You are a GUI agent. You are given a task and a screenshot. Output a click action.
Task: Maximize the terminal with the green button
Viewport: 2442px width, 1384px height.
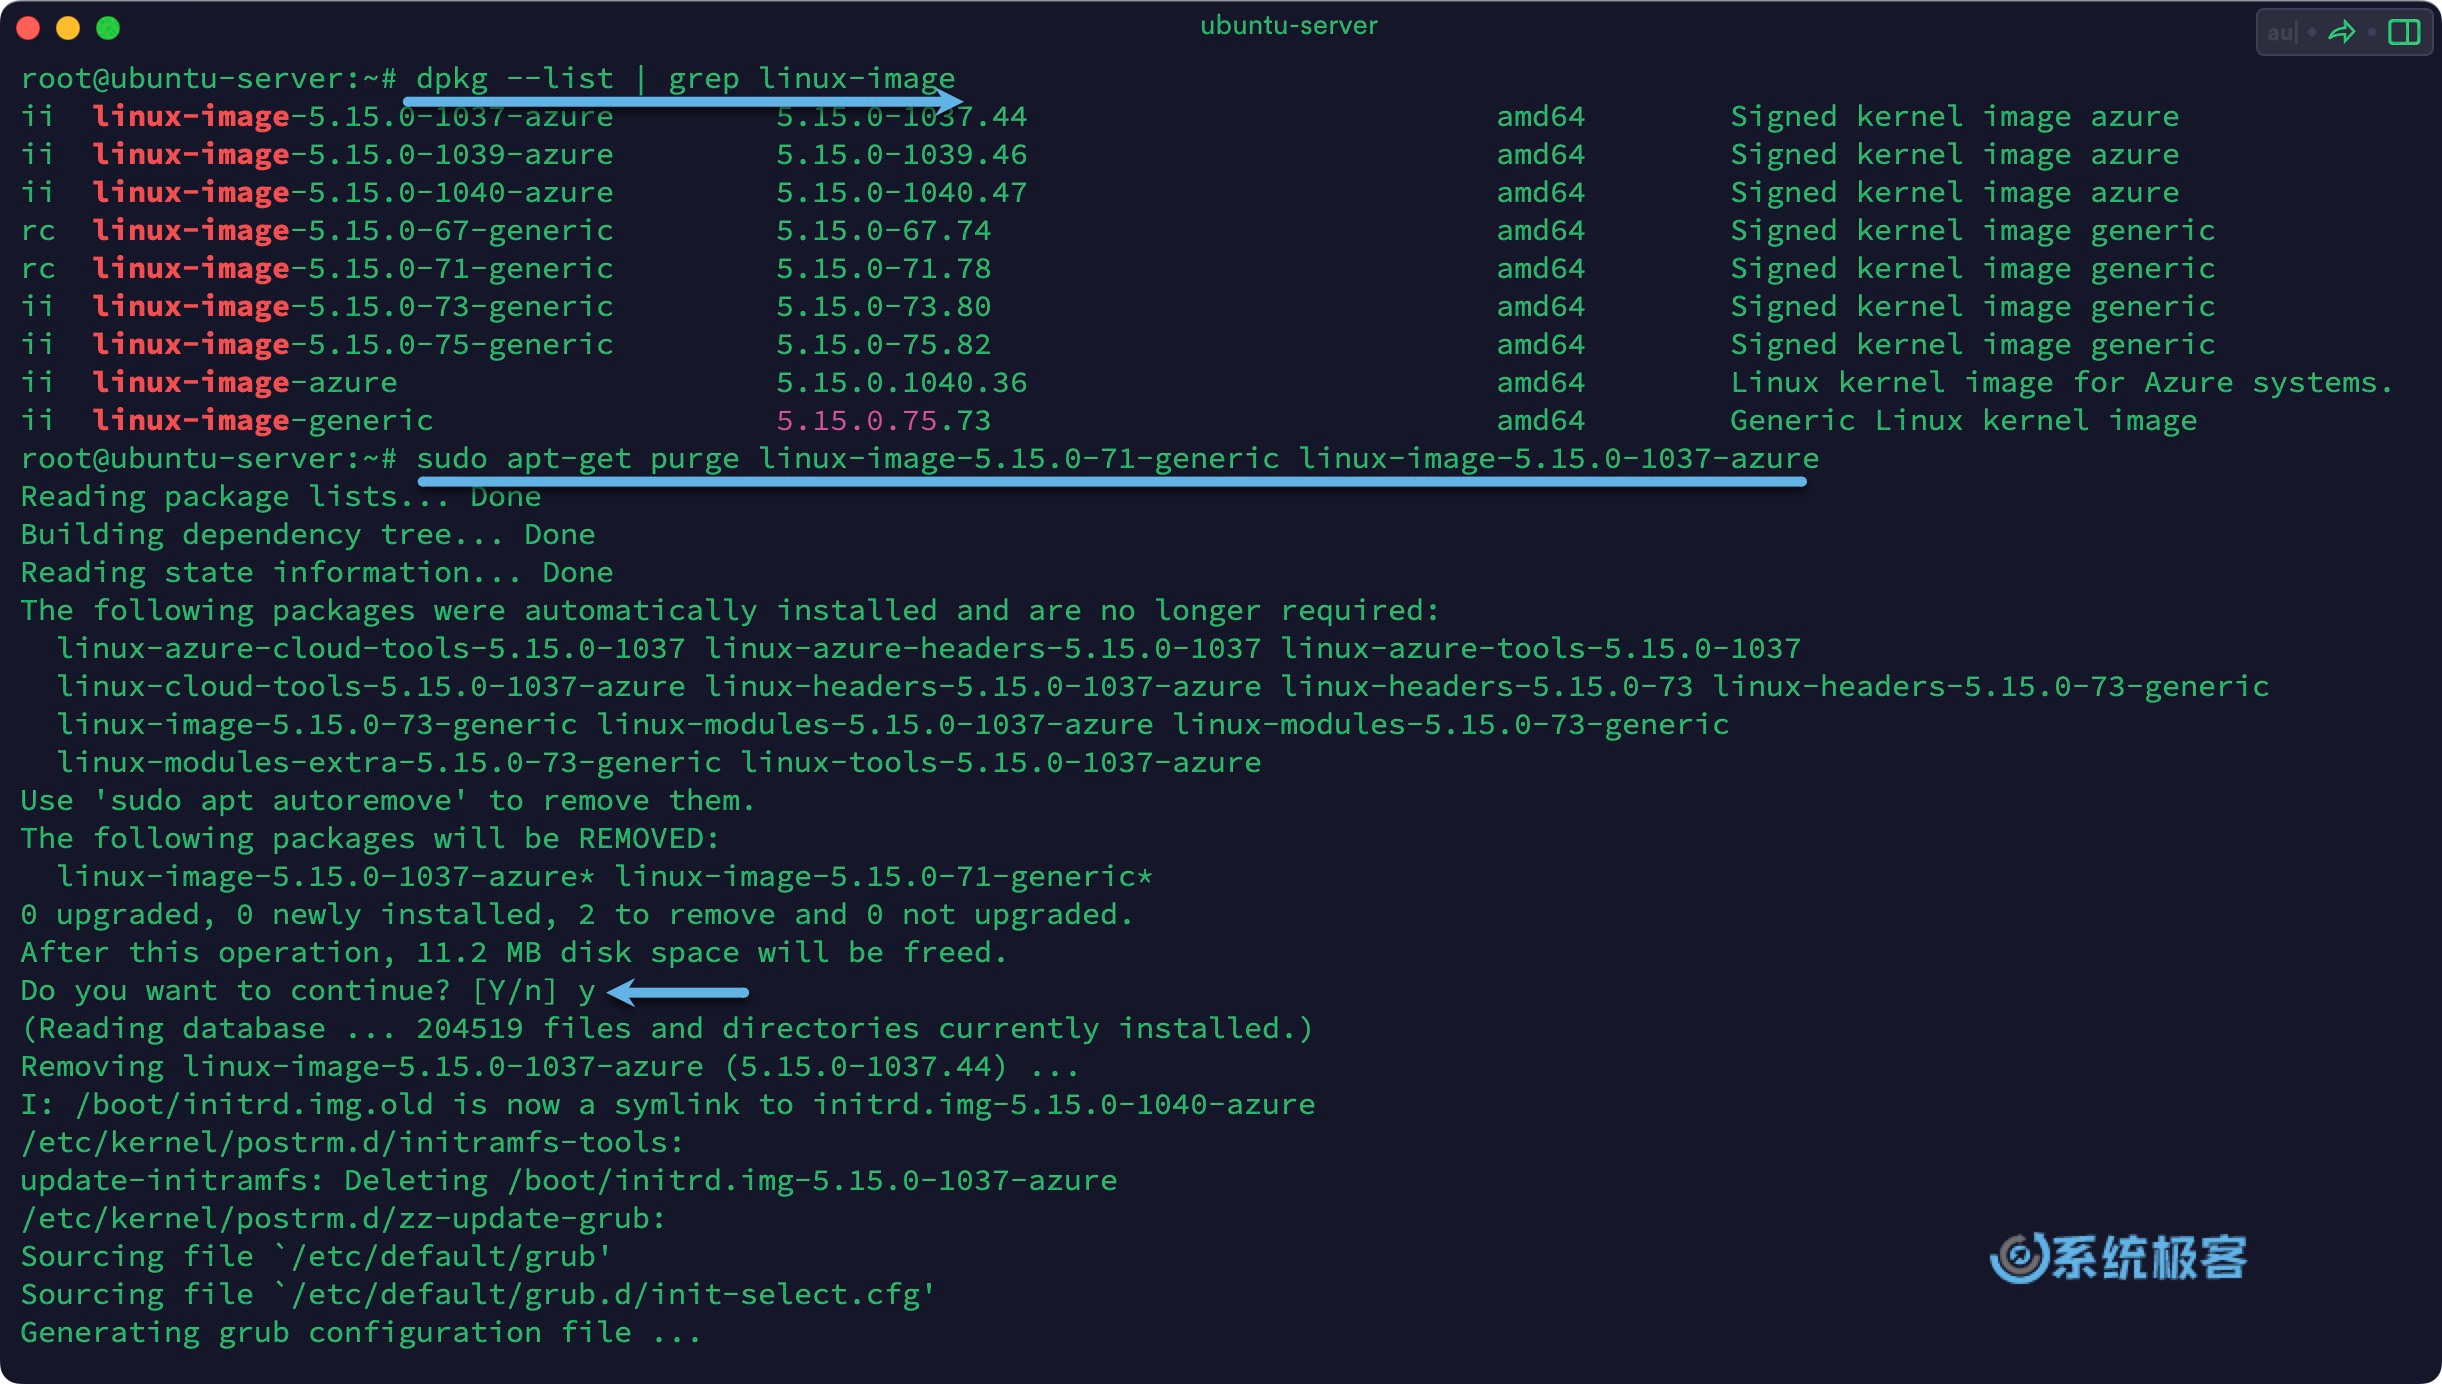tap(108, 28)
